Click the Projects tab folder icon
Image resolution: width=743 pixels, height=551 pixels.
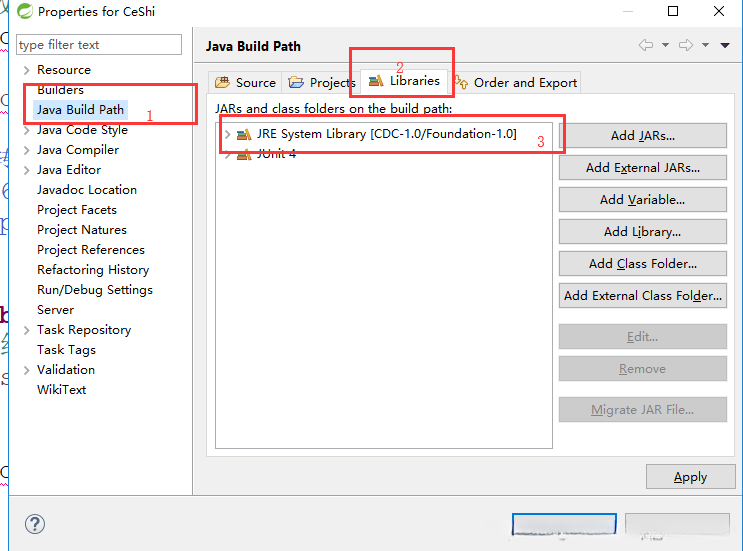point(296,82)
